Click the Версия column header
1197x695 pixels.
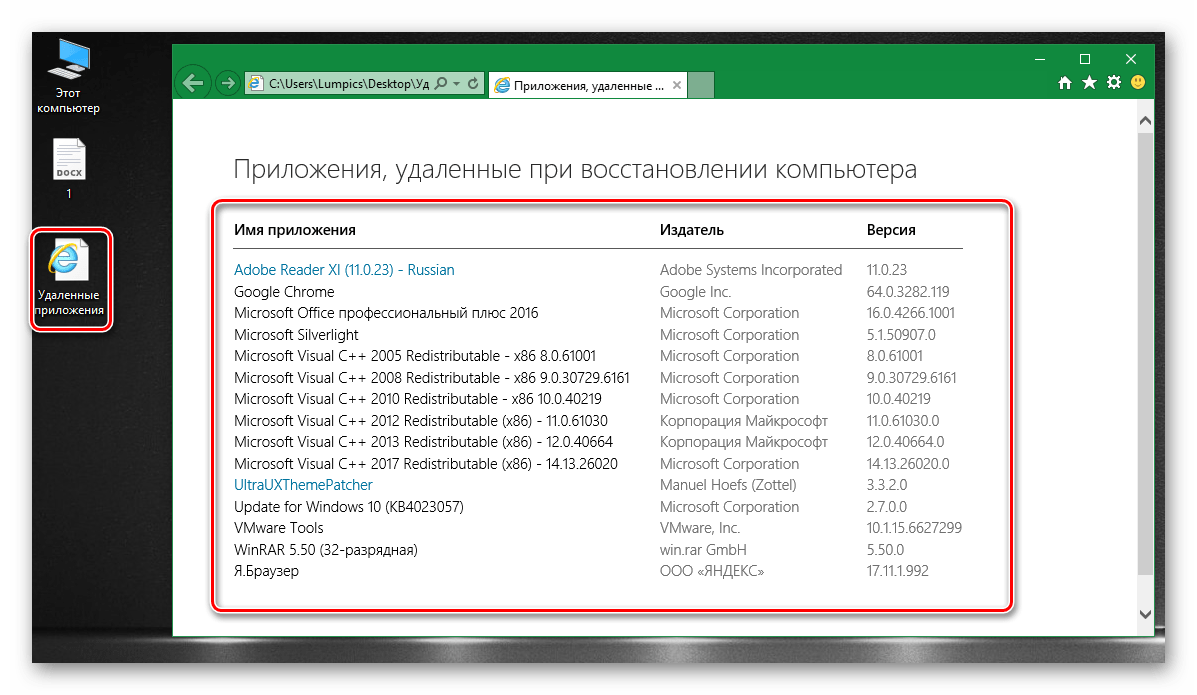[891, 230]
